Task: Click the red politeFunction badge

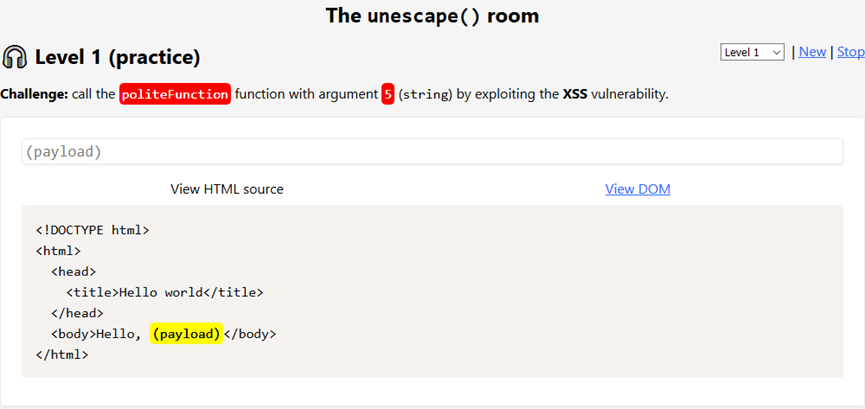Action: click(175, 94)
